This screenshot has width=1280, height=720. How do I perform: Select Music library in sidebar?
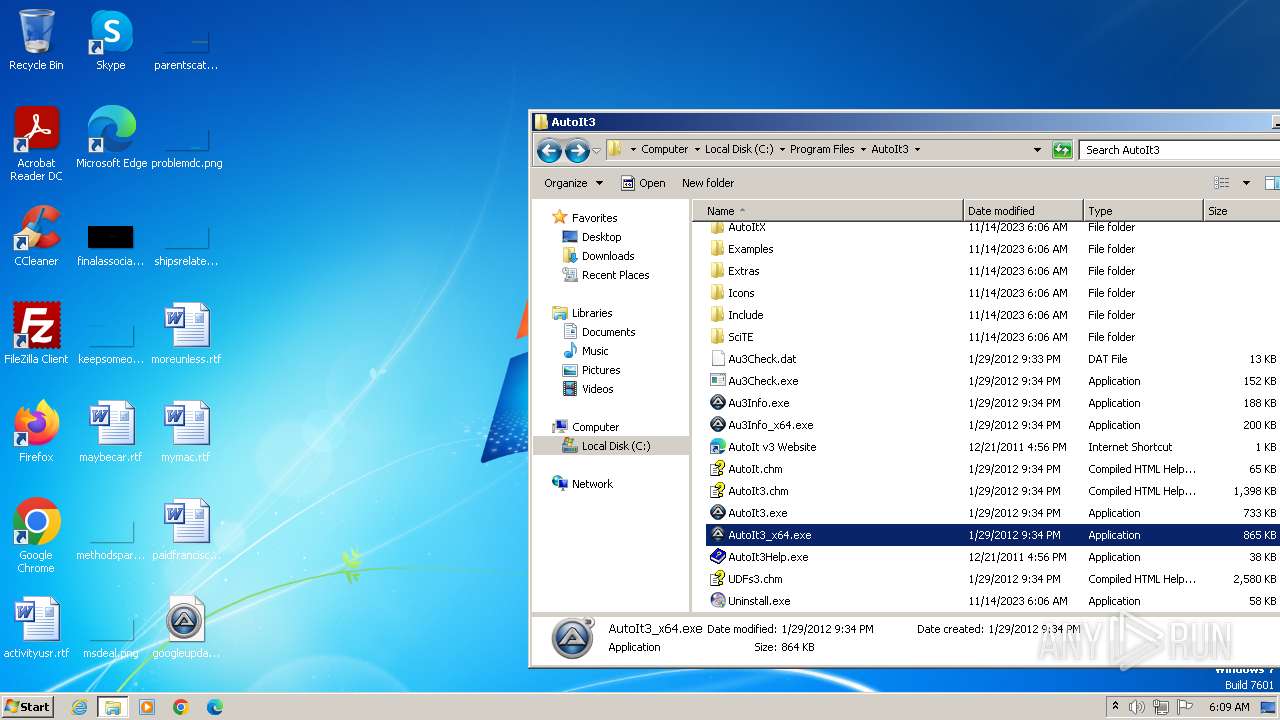[x=585, y=351]
